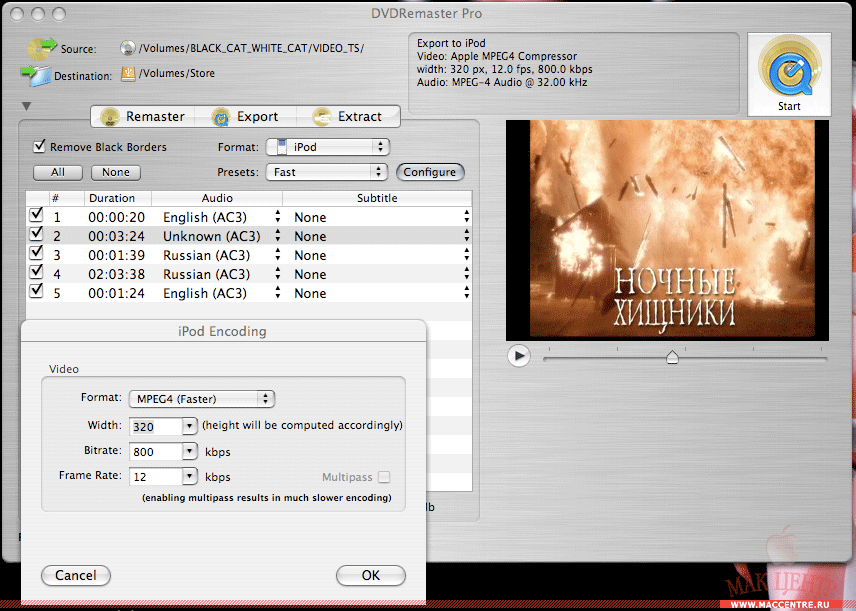This screenshot has width=856, height=611.
Task: Click the Export tab QuickTime icon
Action: click(x=221, y=117)
